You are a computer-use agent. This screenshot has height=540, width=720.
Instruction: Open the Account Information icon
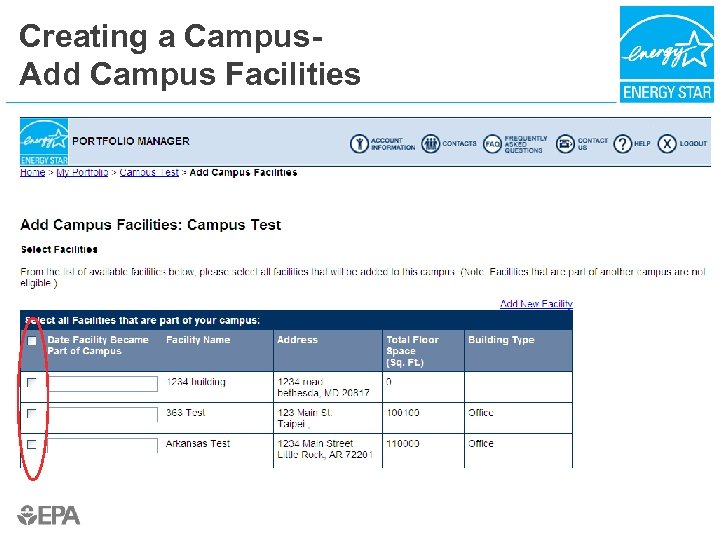tap(359, 144)
